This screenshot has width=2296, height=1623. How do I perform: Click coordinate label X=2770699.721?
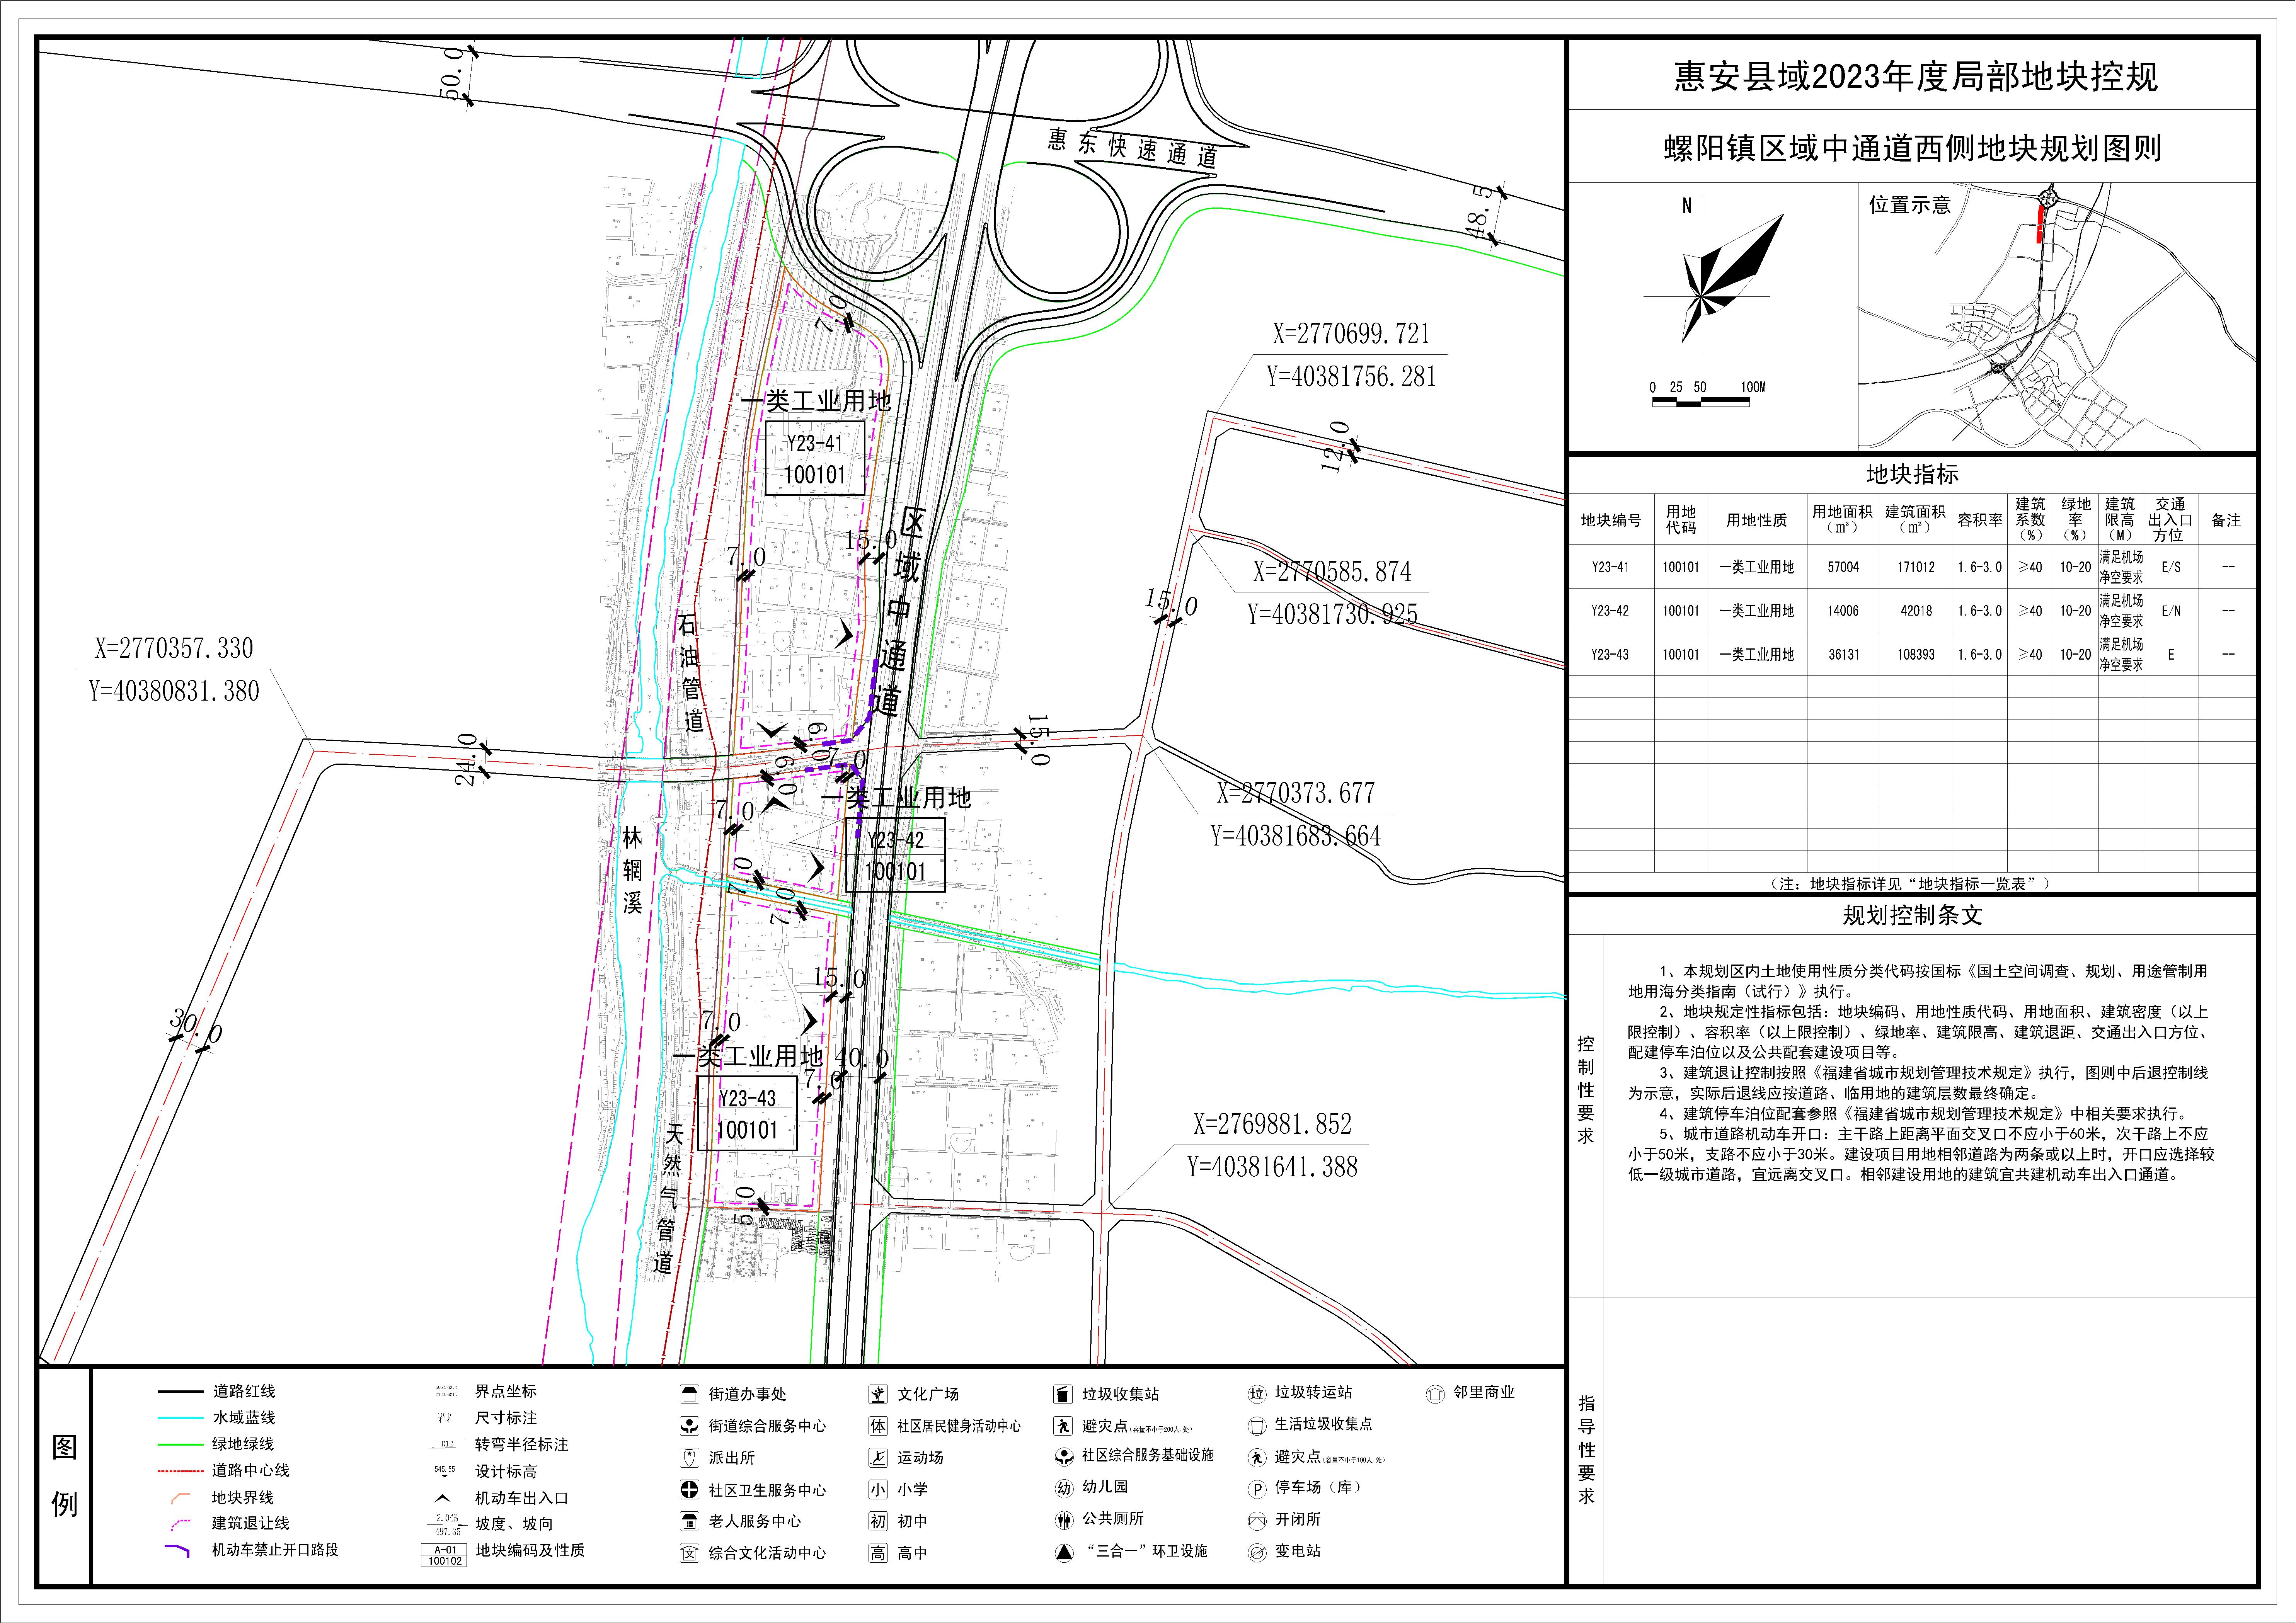pos(1351,334)
